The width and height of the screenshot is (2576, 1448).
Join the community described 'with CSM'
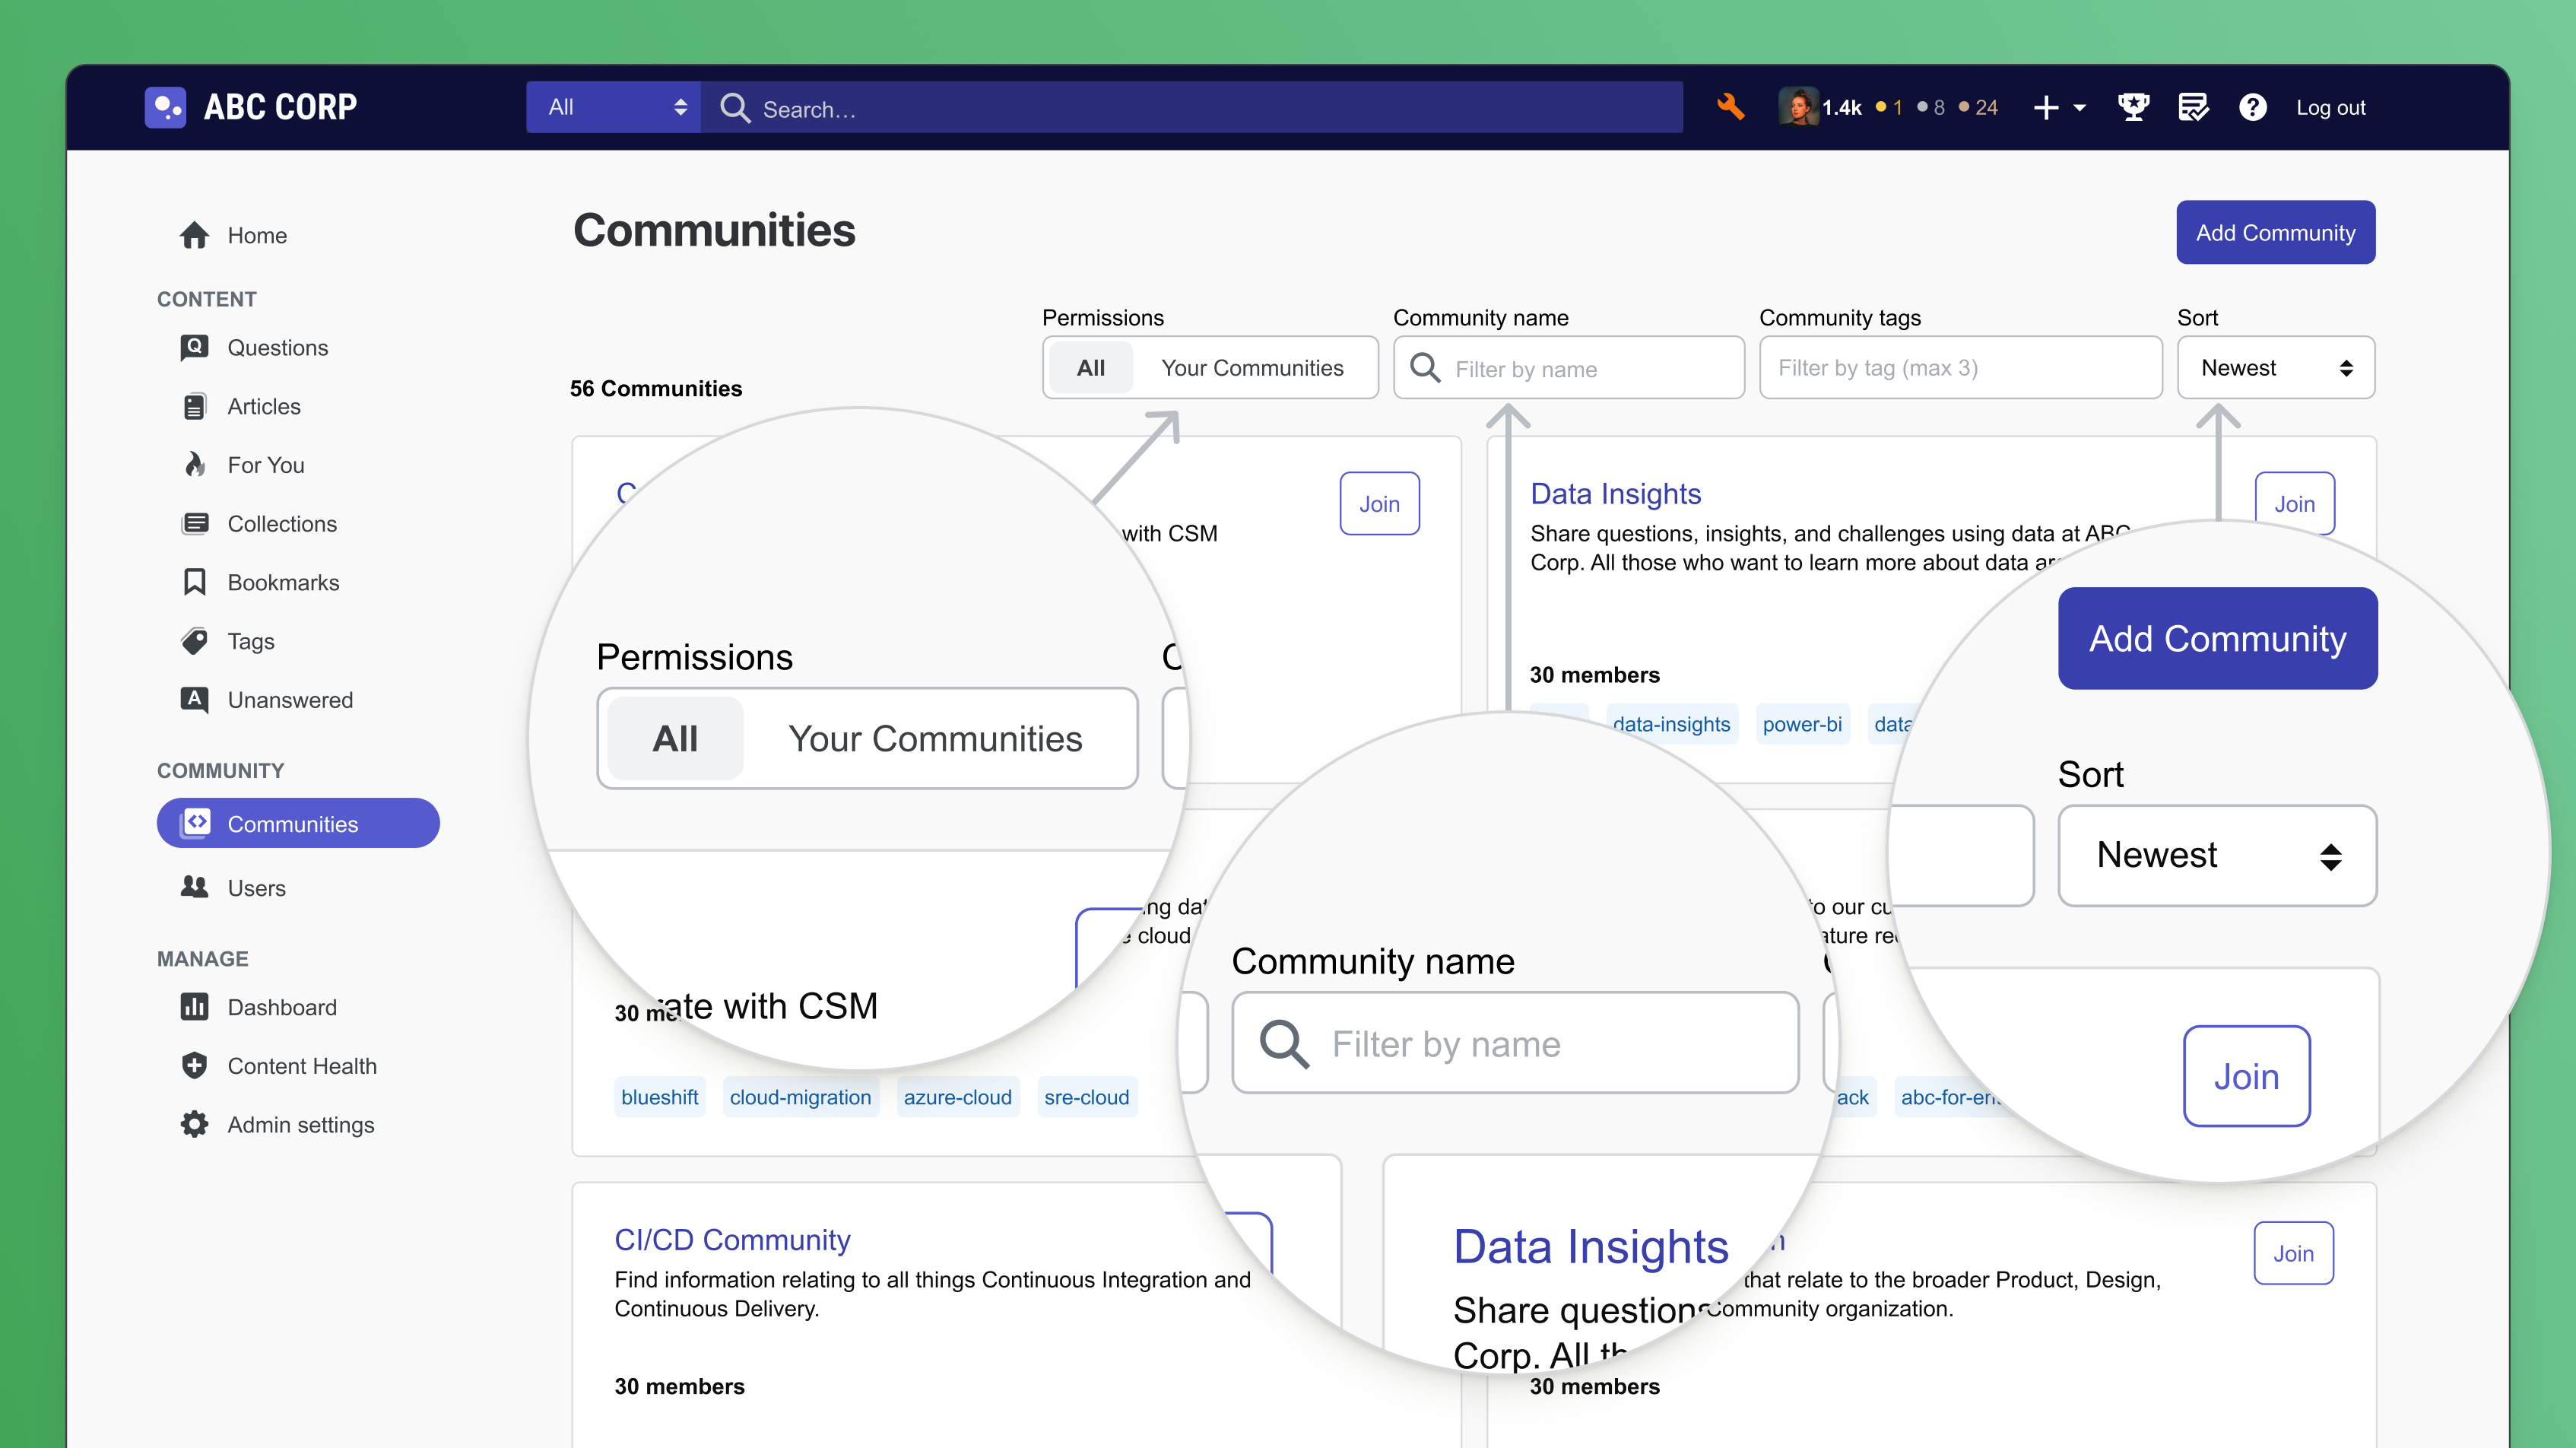tap(1379, 503)
